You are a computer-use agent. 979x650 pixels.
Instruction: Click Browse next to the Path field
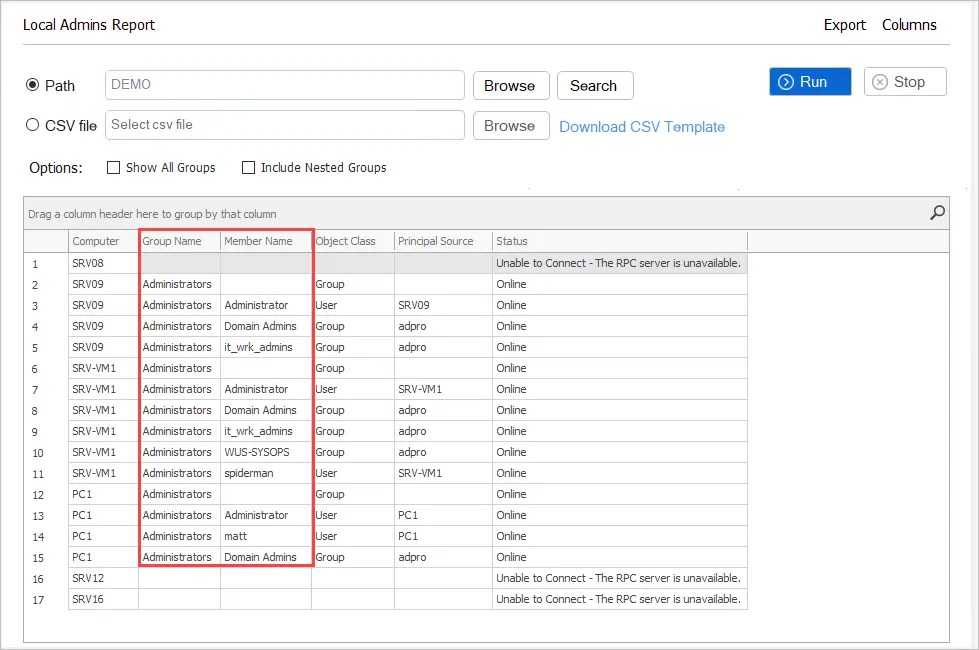click(510, 86)
